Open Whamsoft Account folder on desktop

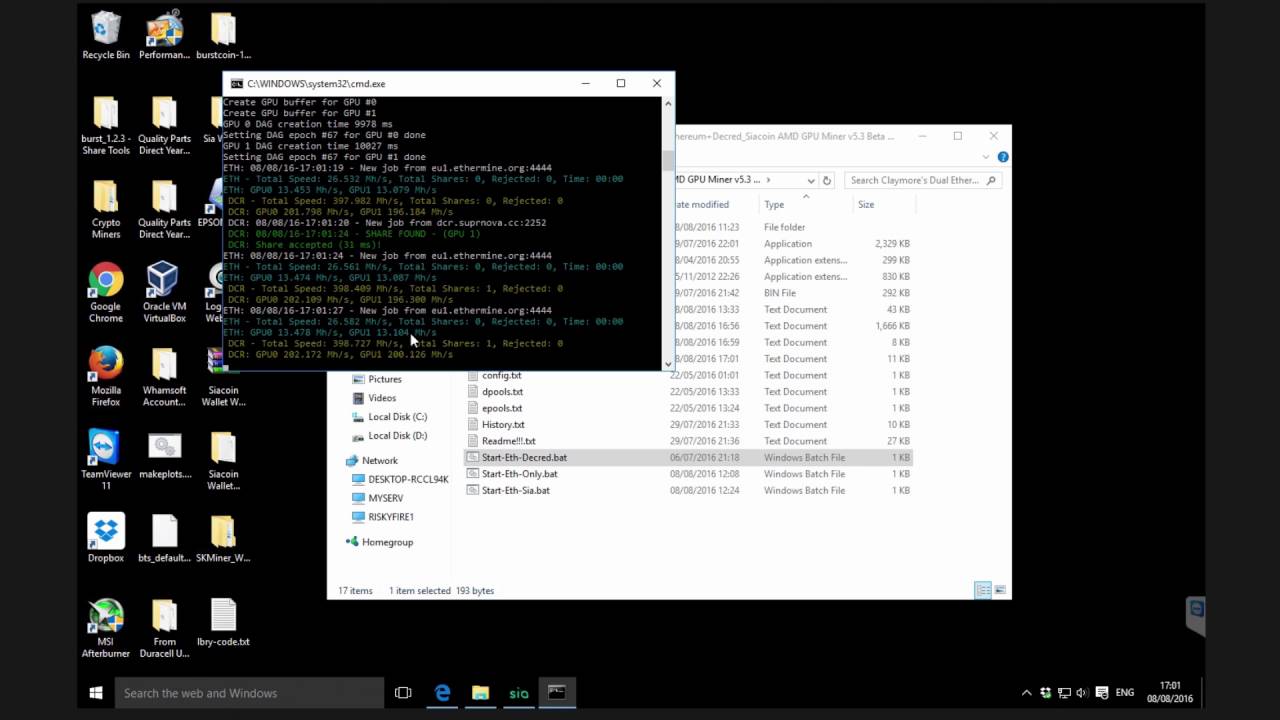coord(164,377)
